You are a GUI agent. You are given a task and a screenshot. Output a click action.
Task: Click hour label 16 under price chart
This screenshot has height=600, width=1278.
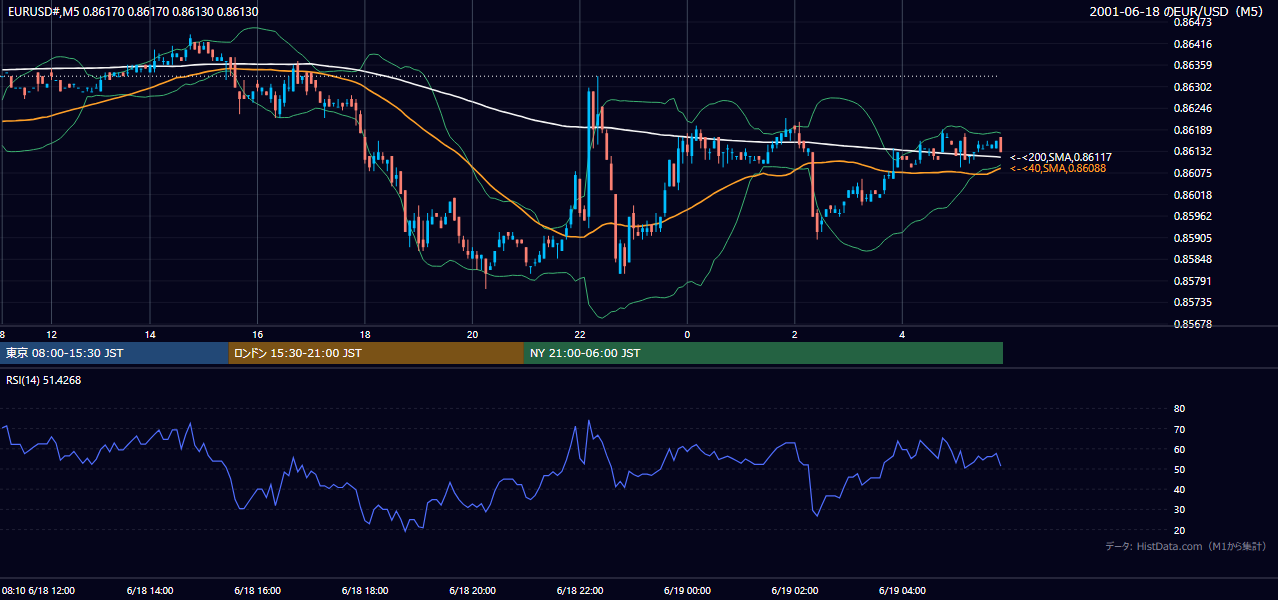pos(258,334)
